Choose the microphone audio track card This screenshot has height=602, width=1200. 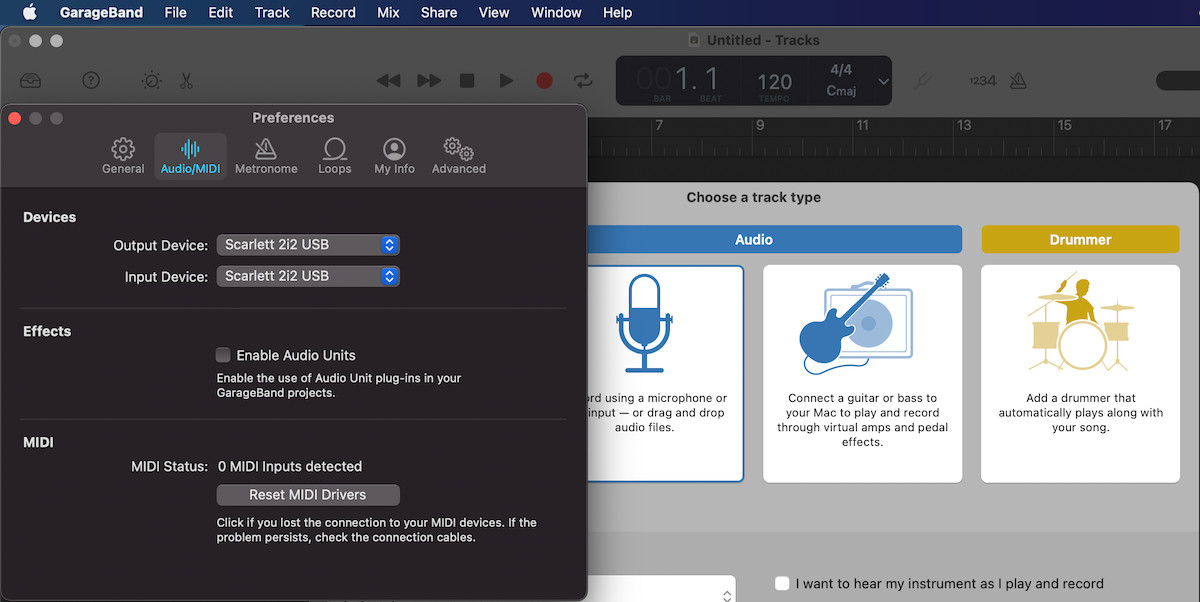click(x=664, y=374)
